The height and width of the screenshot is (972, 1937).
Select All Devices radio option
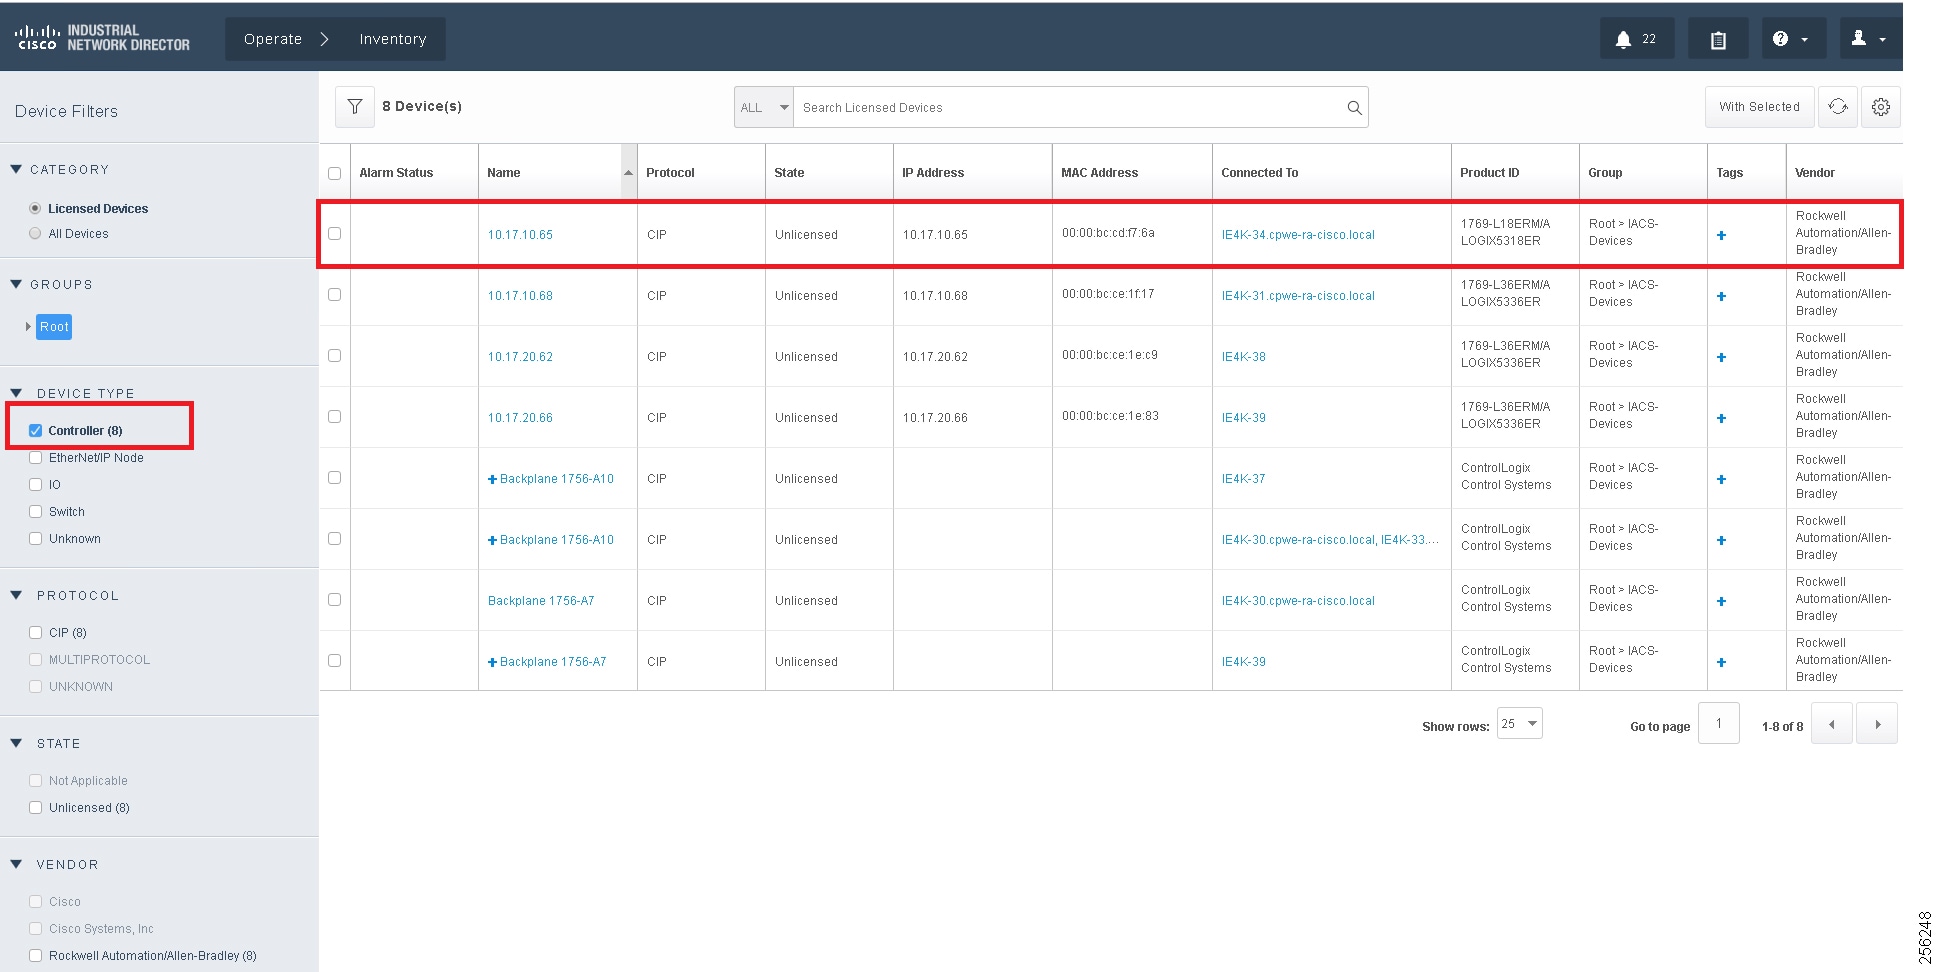tap(36, 233)
